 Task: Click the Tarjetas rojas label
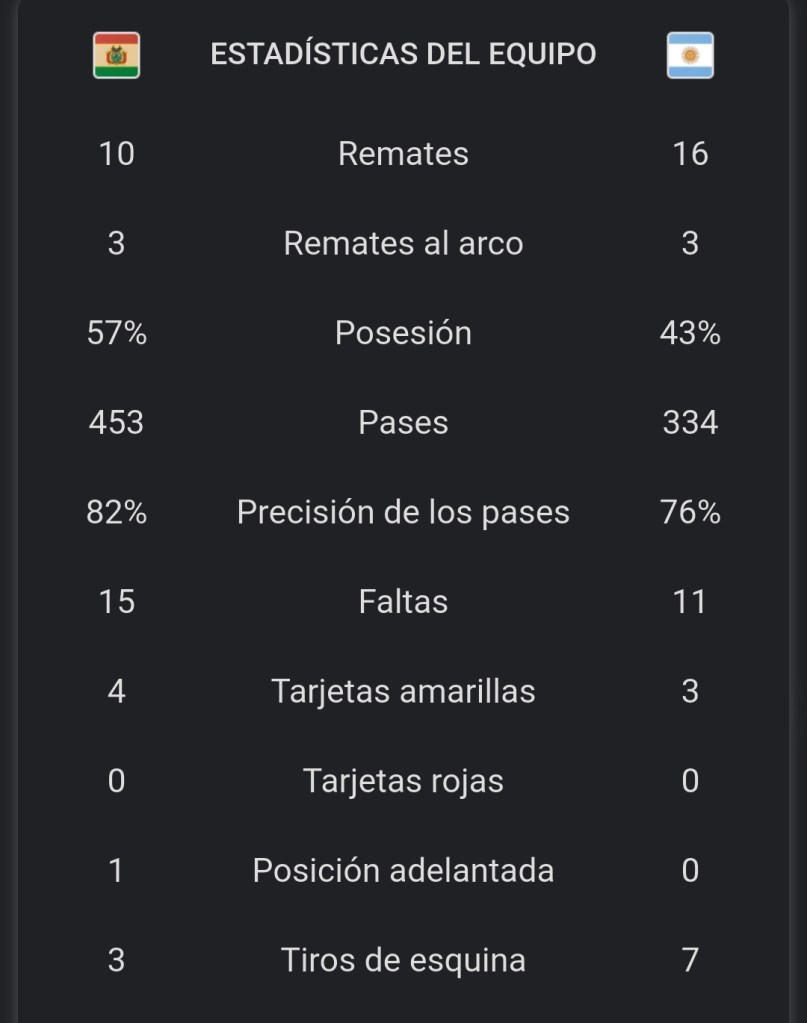(x=403, y=781)
